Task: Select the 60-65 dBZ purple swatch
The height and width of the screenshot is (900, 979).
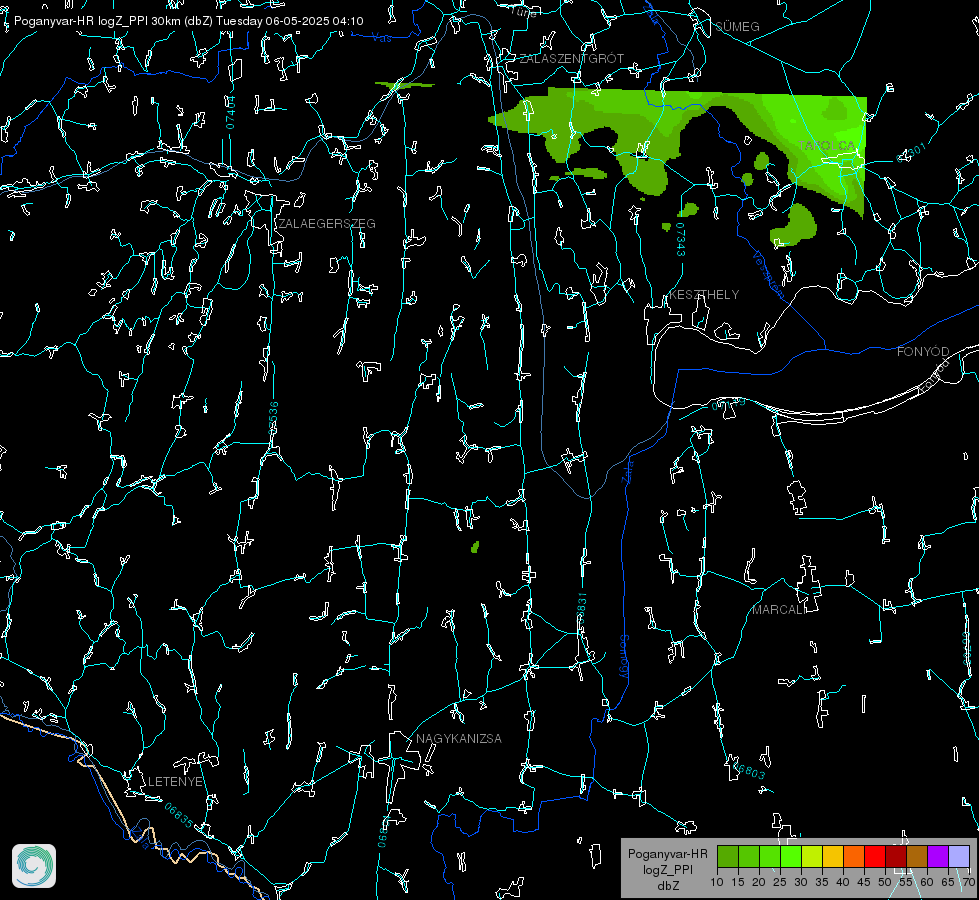Action: (938, 856)
